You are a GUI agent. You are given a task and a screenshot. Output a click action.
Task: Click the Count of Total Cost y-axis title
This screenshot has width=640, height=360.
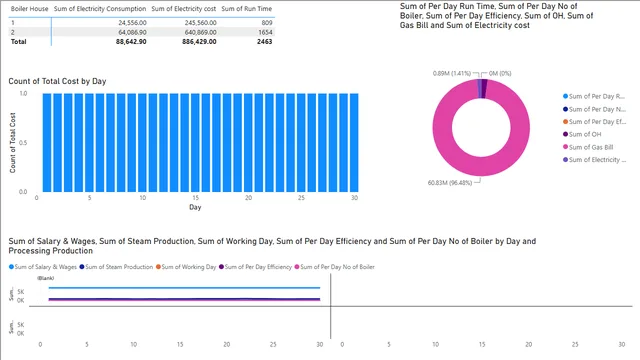point(13,142)
